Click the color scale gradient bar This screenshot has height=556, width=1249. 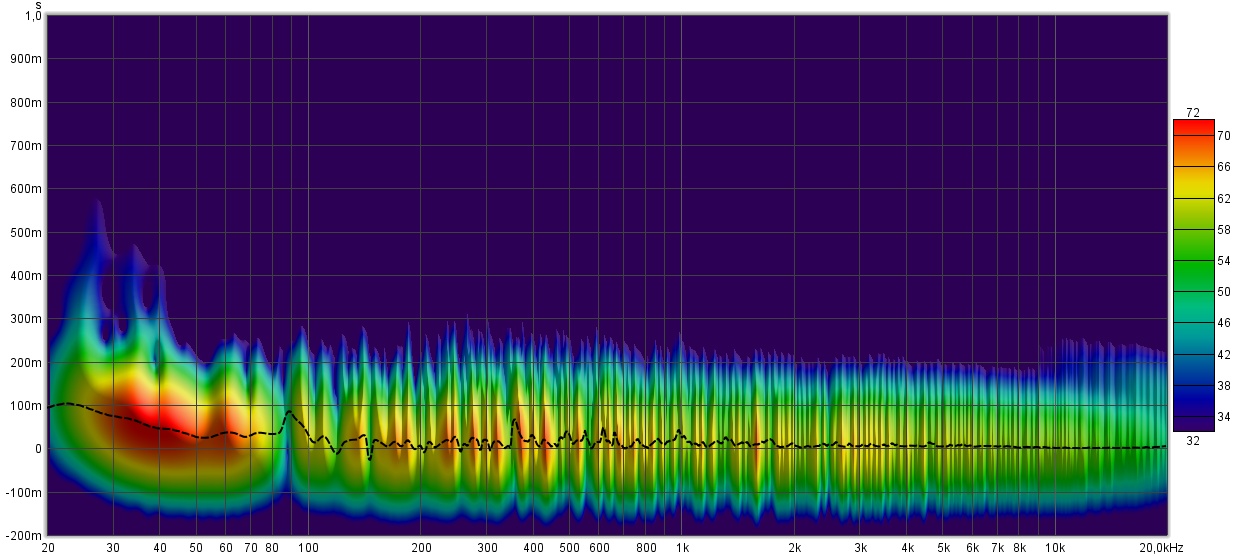click(1193, 275)
